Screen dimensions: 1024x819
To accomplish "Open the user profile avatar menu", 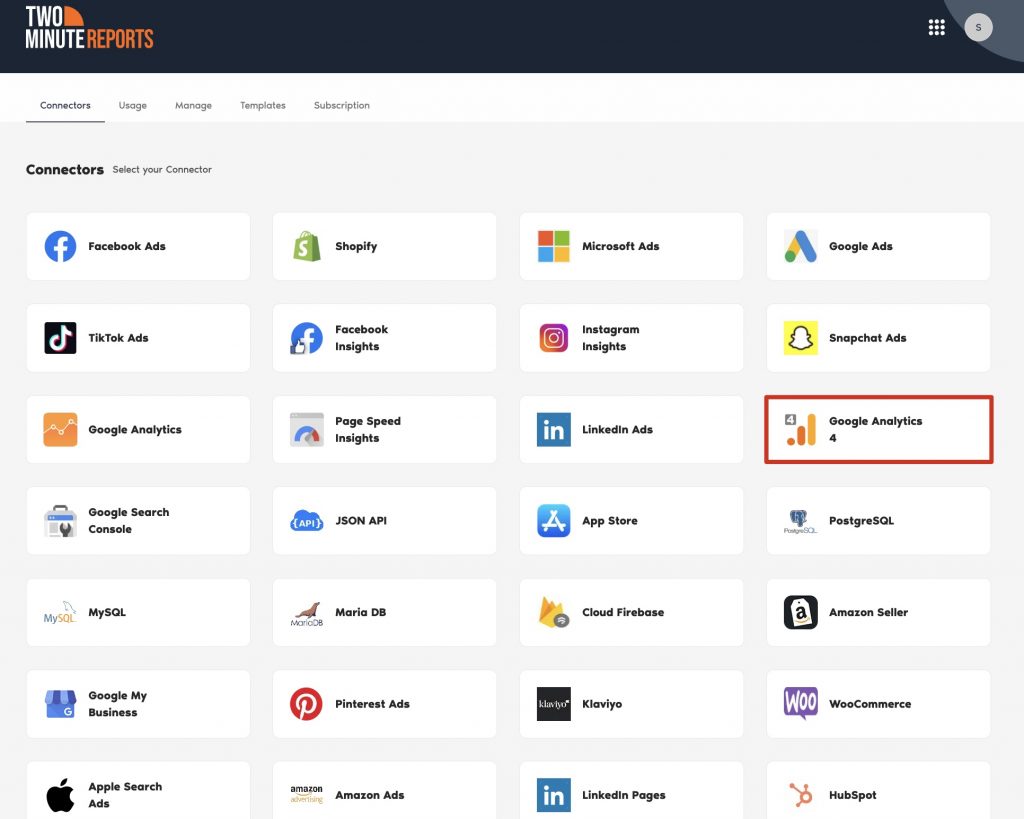I will pyautogui.click(x=978, y=28).
